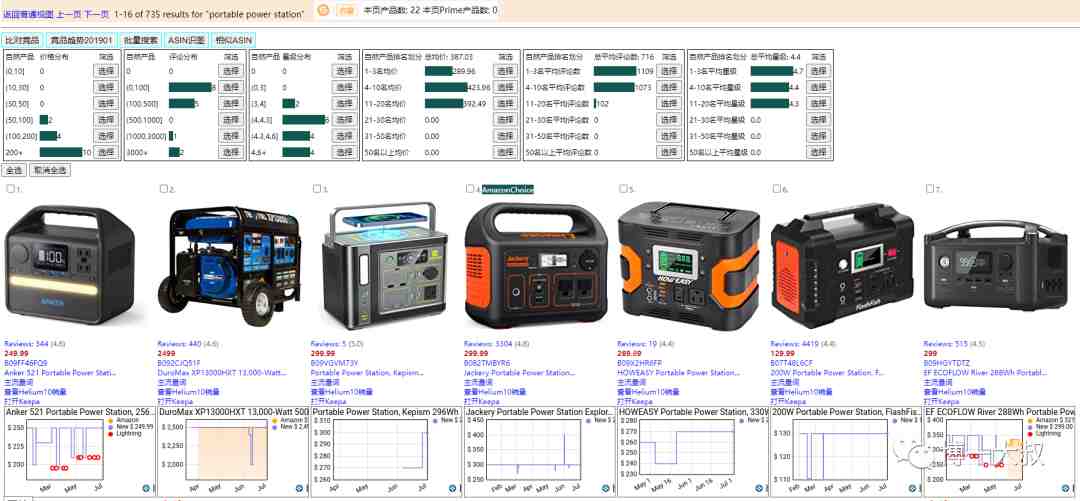
Task: Open ASIN link B09FF46FQ9
Action: (26, 362)
